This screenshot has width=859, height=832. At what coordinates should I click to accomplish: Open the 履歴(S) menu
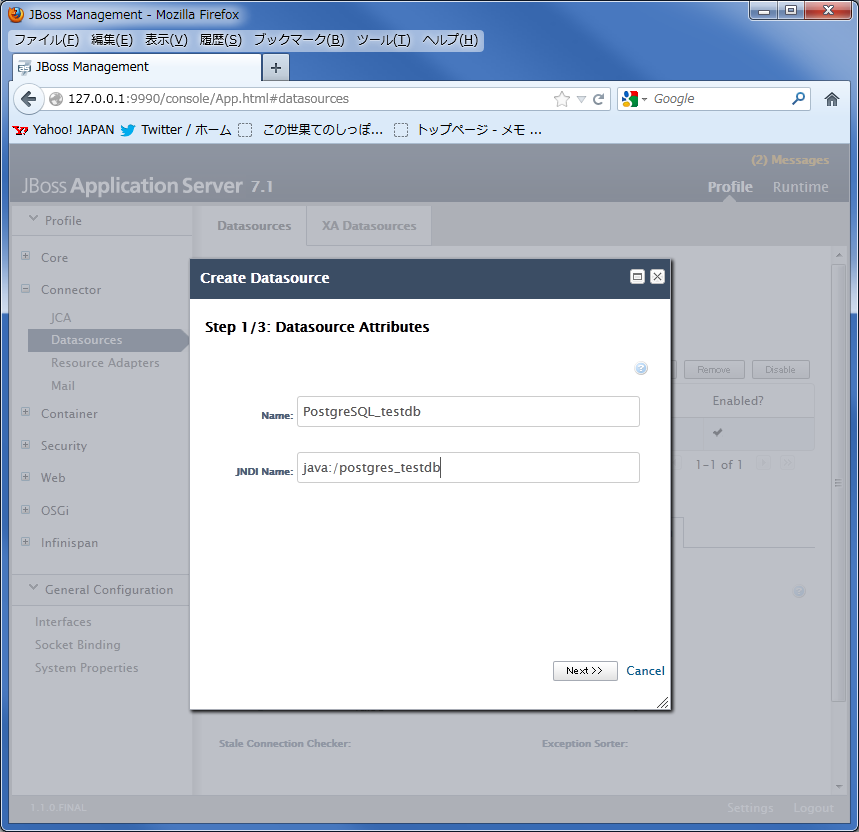[220, 40]
